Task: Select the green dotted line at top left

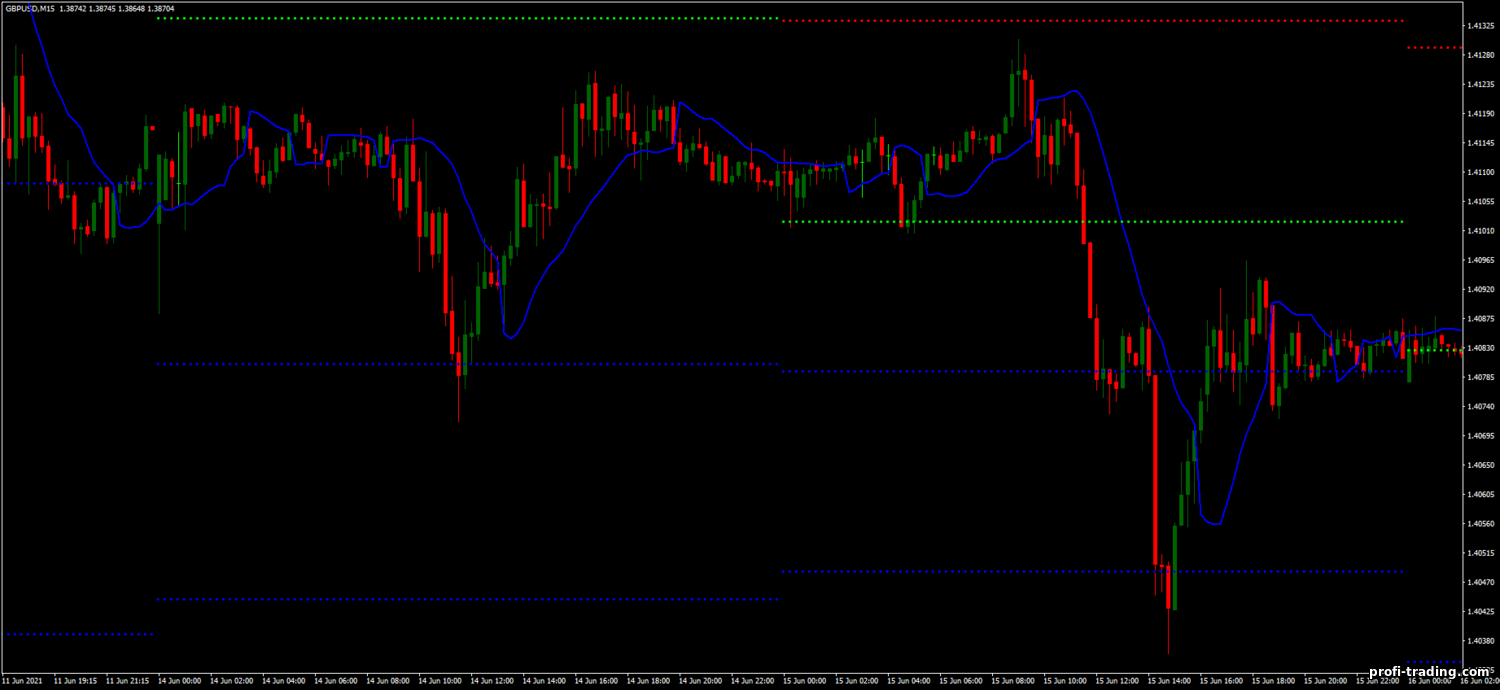Action: coord(467,18)
